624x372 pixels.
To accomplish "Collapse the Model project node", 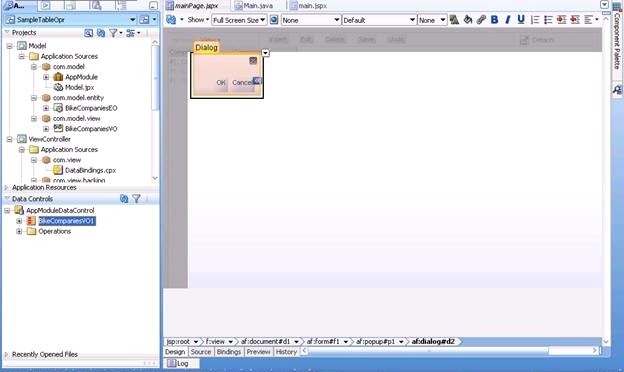I will coord(10,46).
